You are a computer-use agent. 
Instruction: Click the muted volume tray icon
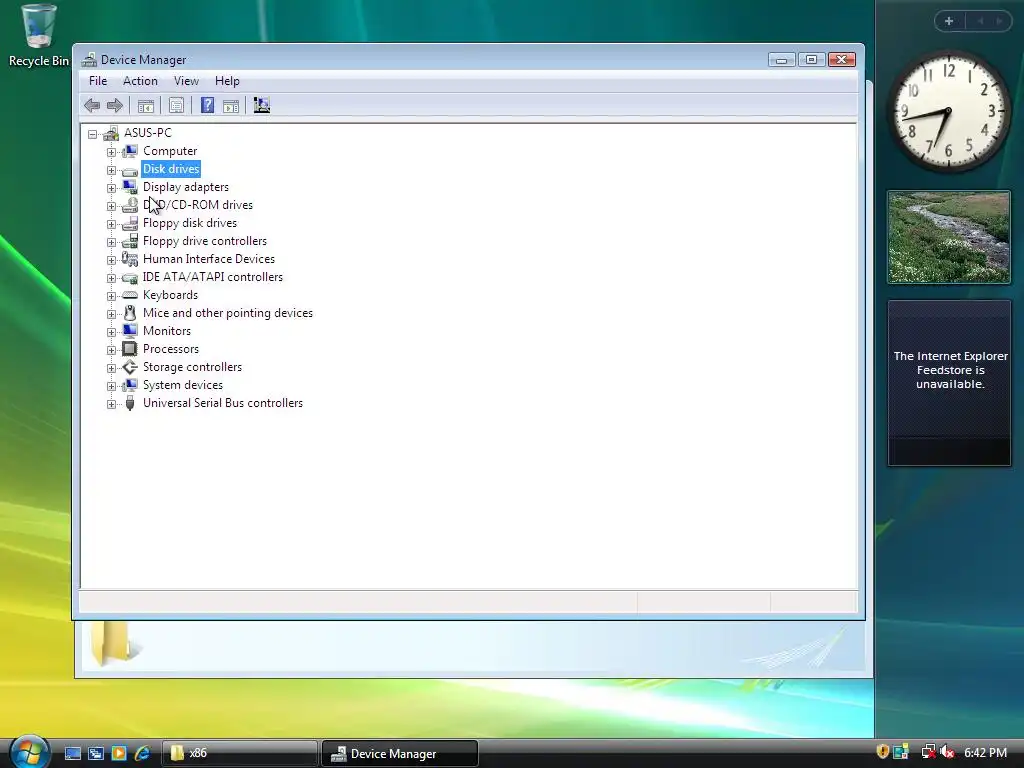pos(948,752)
